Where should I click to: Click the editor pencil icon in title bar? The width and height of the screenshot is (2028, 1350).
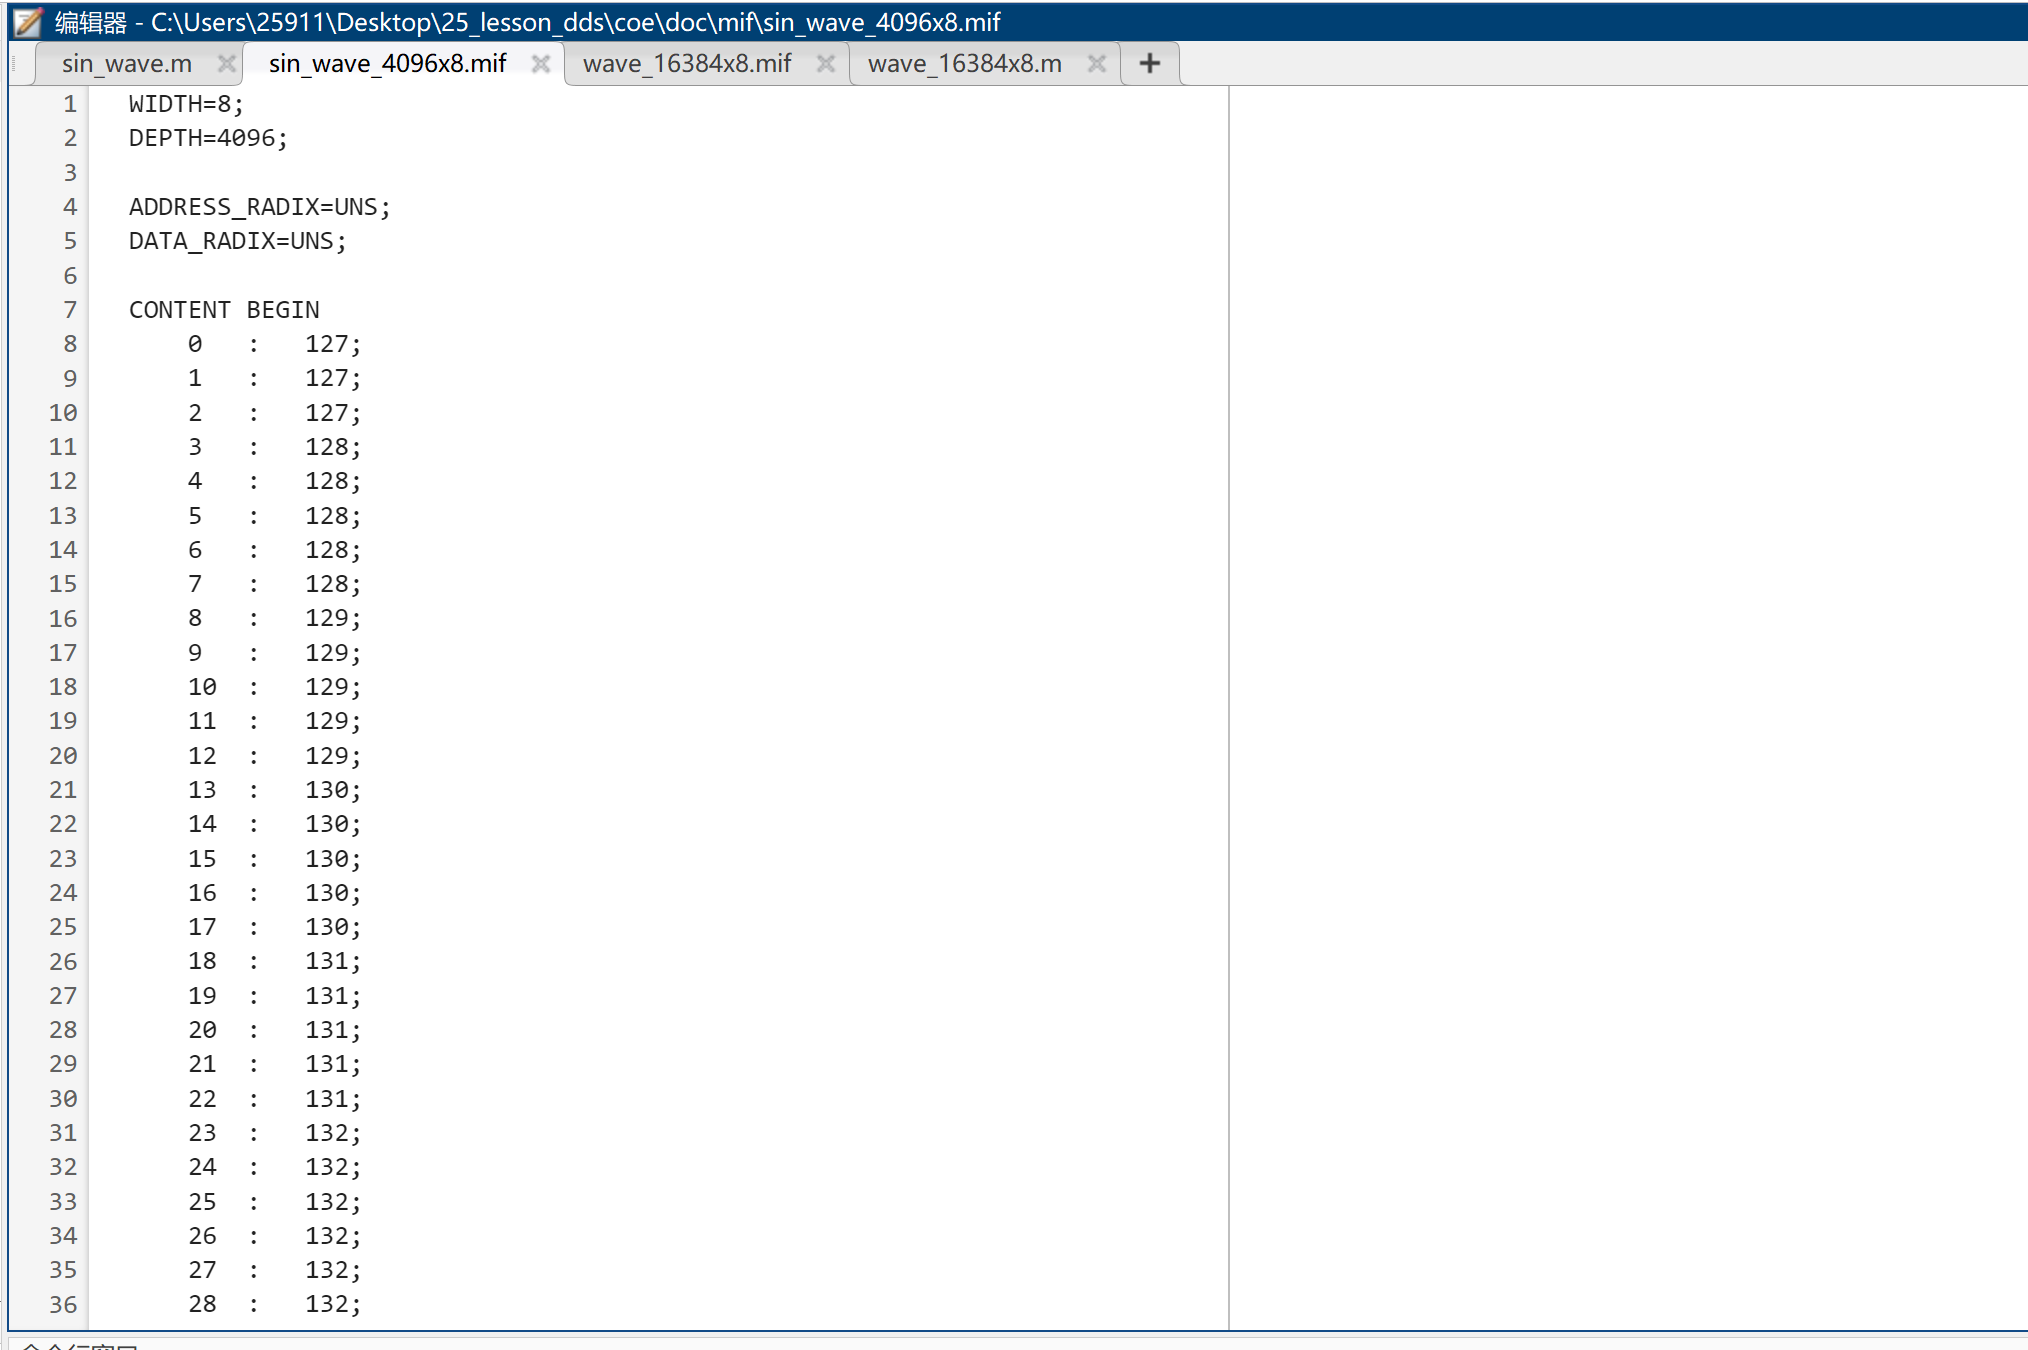(28, 21)
